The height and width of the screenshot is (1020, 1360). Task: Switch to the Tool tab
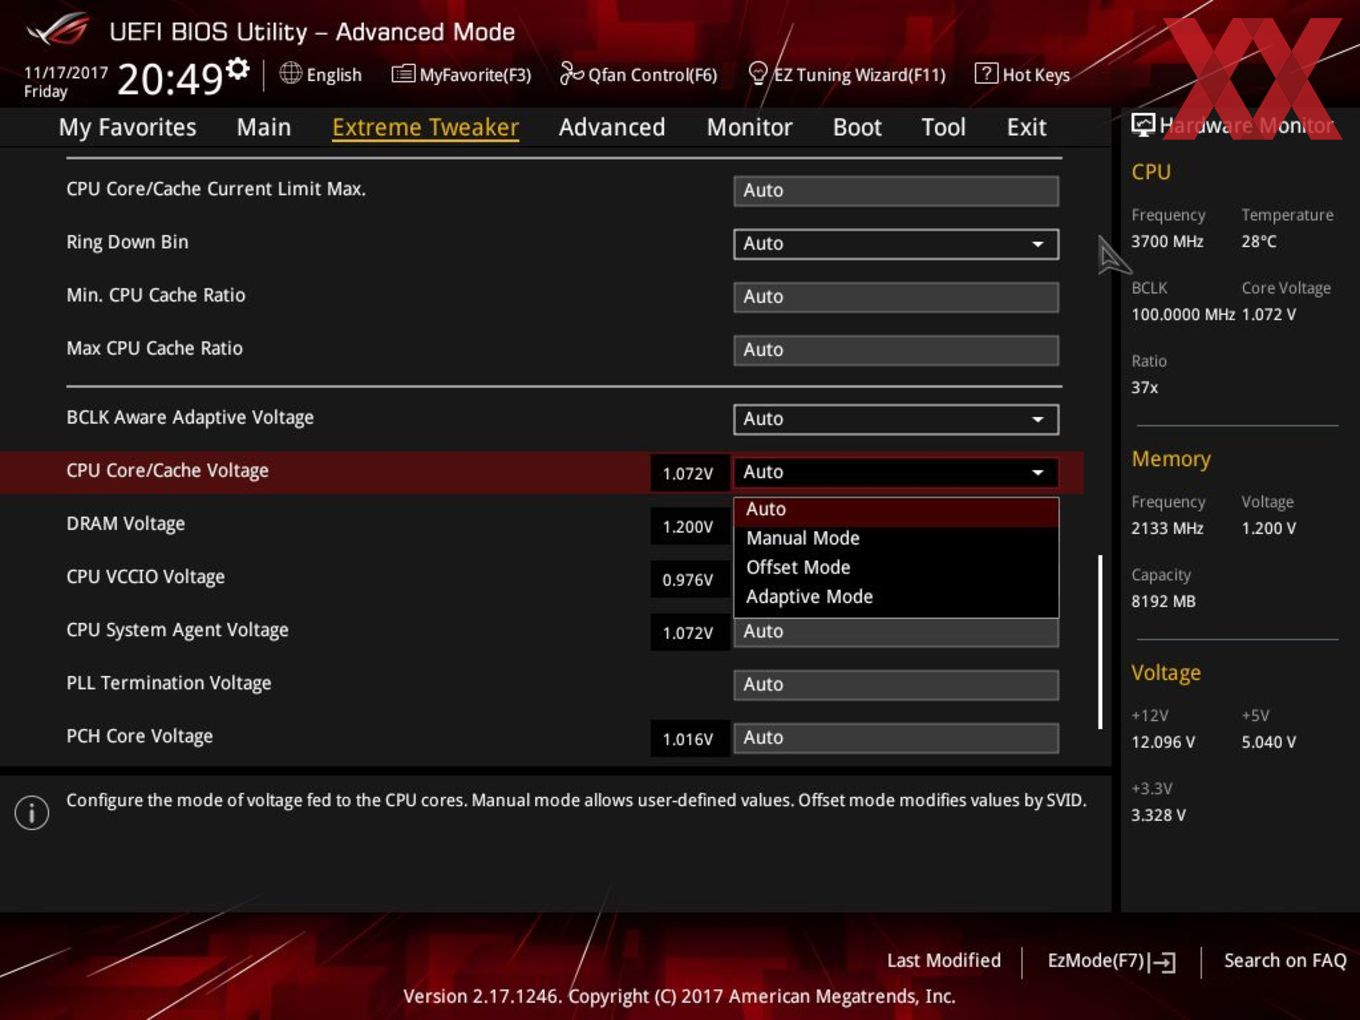[x=943, y=127]
